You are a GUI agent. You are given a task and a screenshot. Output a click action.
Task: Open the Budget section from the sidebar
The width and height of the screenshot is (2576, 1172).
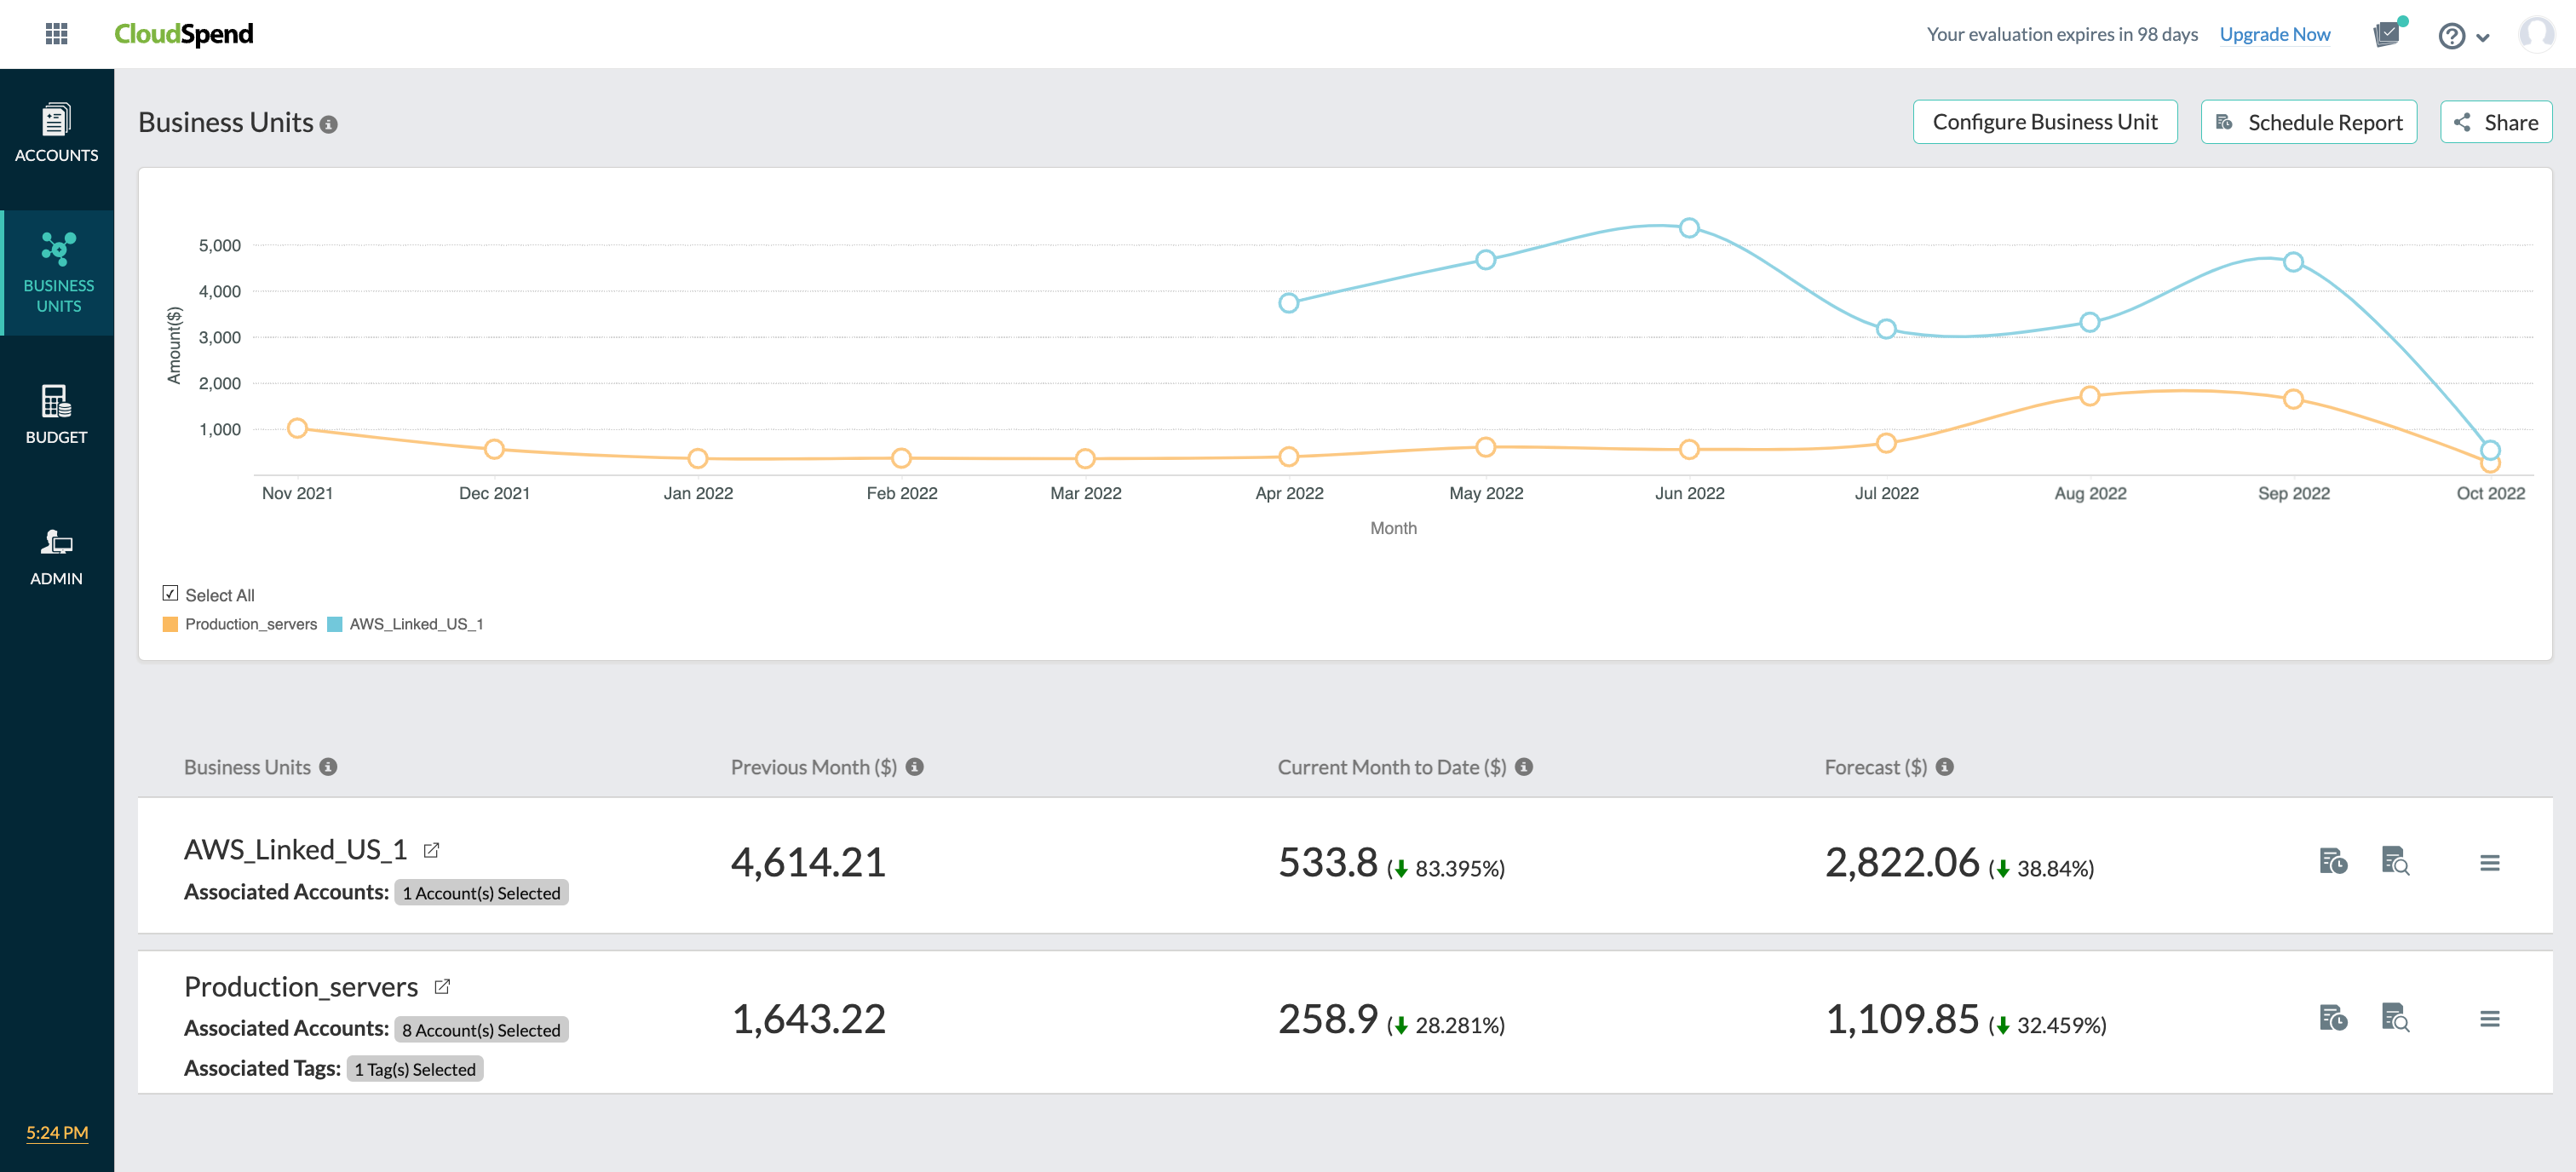pyautogui.click(x=55, y=413)
